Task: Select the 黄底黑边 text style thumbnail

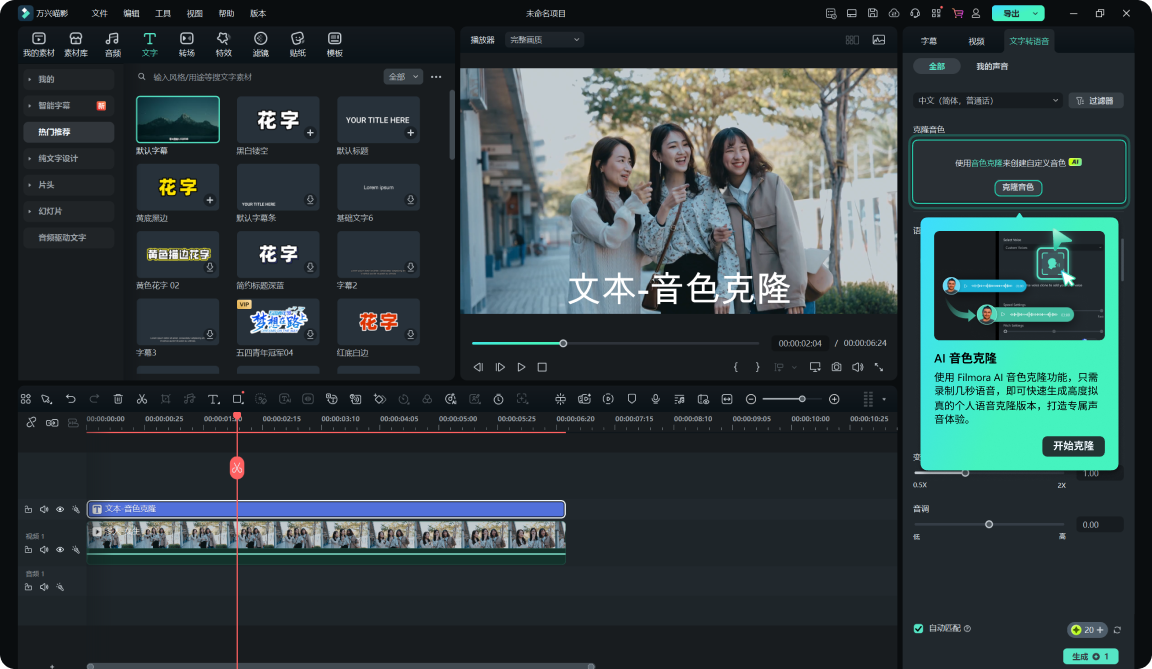Action: pyautogui.click(x=178, y=187)
